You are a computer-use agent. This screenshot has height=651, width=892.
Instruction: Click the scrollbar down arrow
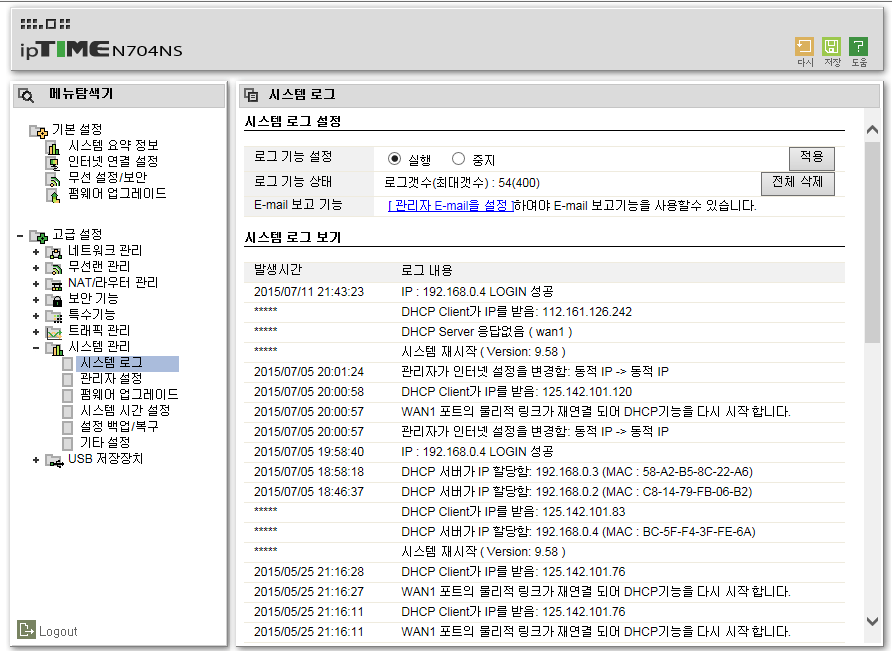point(872,621)
